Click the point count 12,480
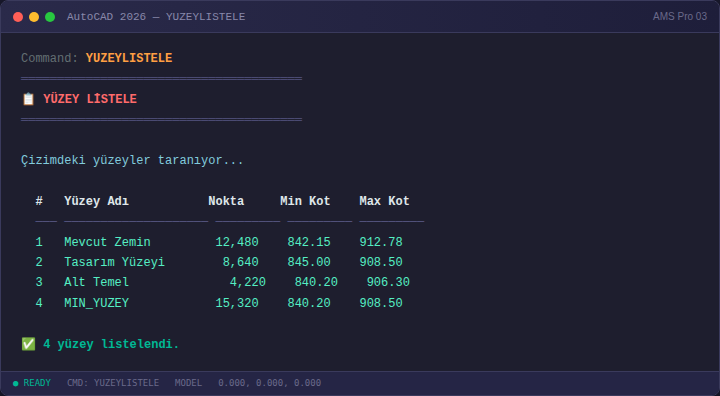The height and width of the screenshot is (396, 720). click(x=237, y=242)
